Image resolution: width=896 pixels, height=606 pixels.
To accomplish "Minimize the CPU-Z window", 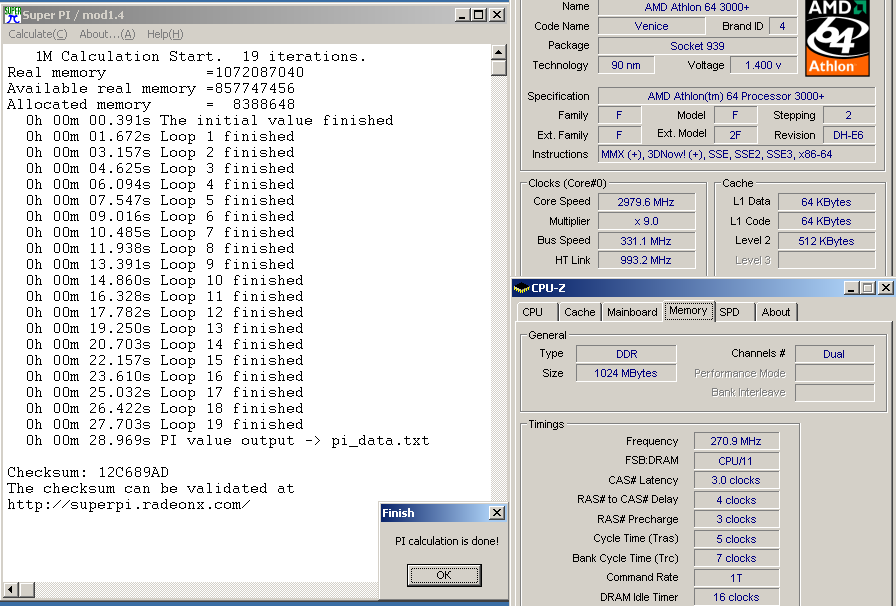I will pos(851,288).
